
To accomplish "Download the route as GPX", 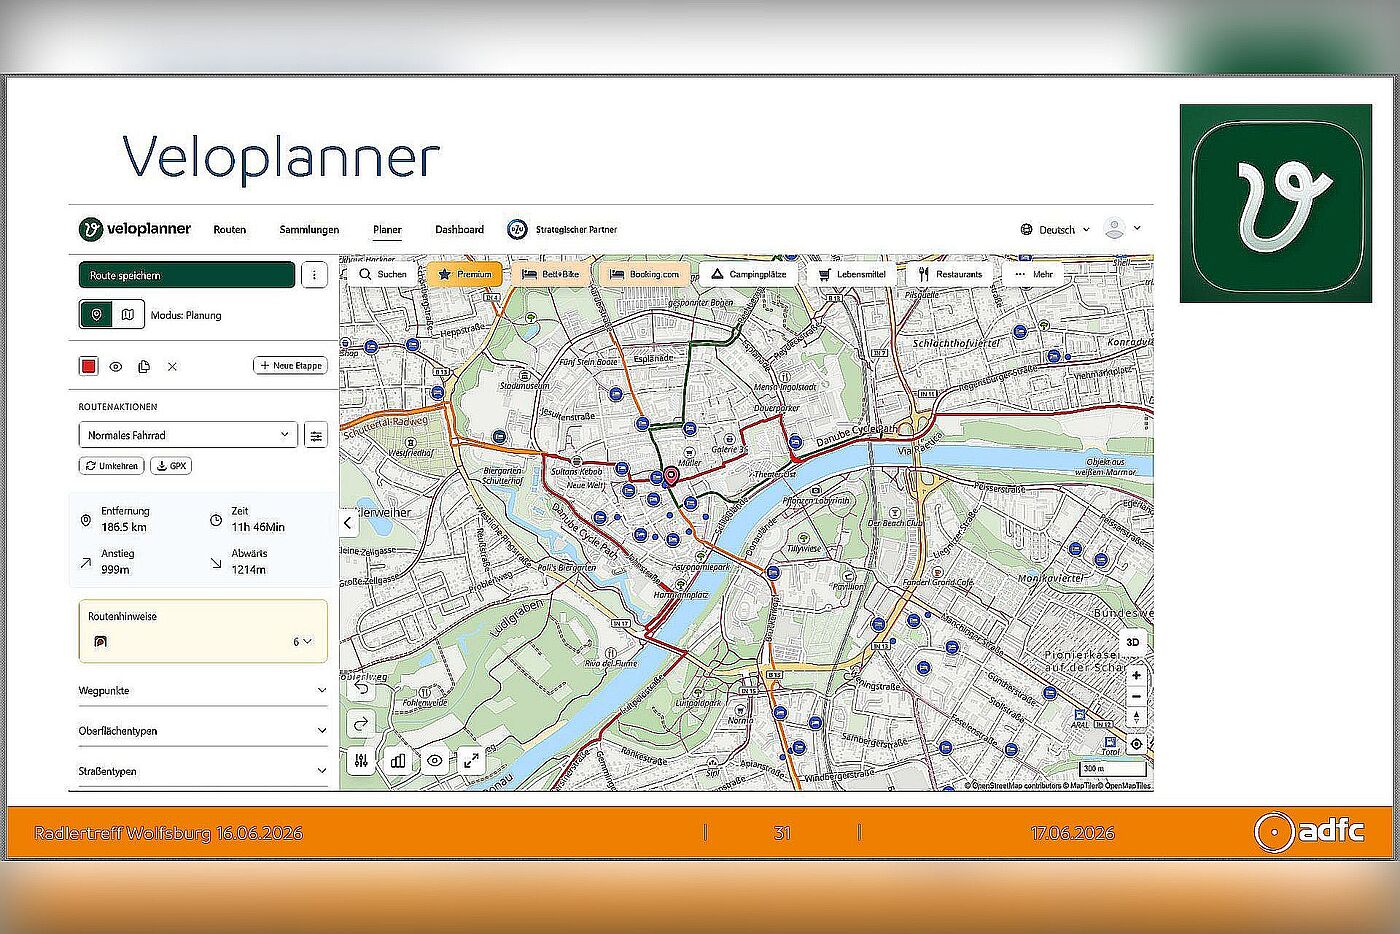I will (171, 466).
